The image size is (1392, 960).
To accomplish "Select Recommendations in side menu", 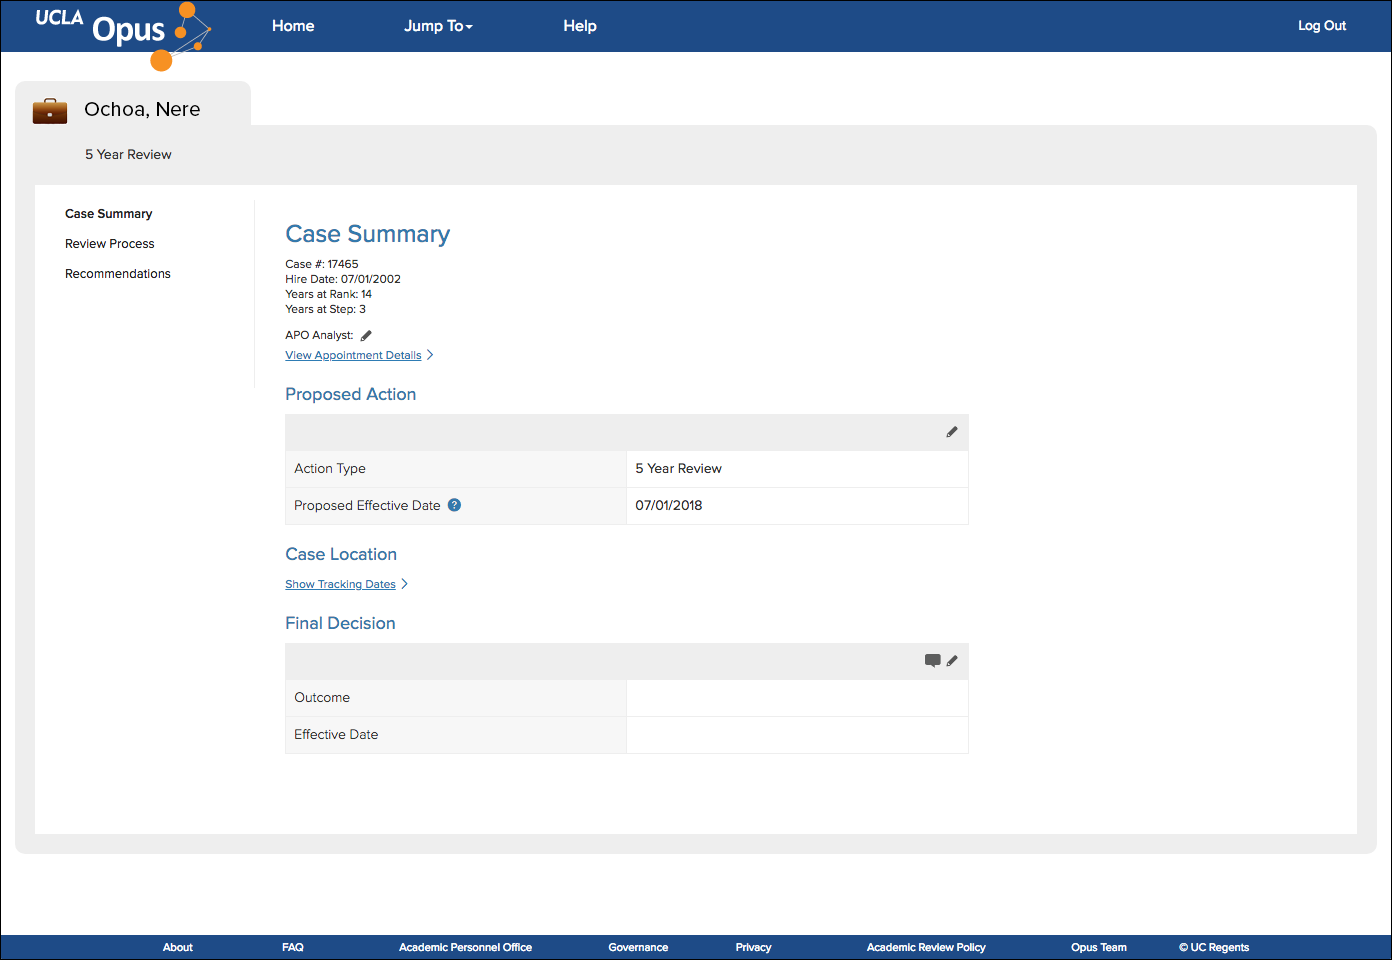I will coord(118,274).
